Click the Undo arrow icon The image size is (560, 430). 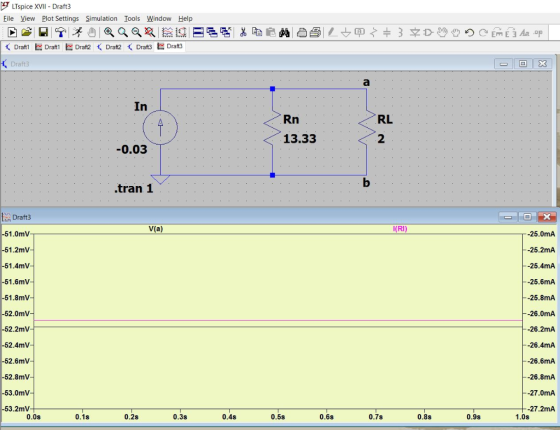[x=469, y=32]
